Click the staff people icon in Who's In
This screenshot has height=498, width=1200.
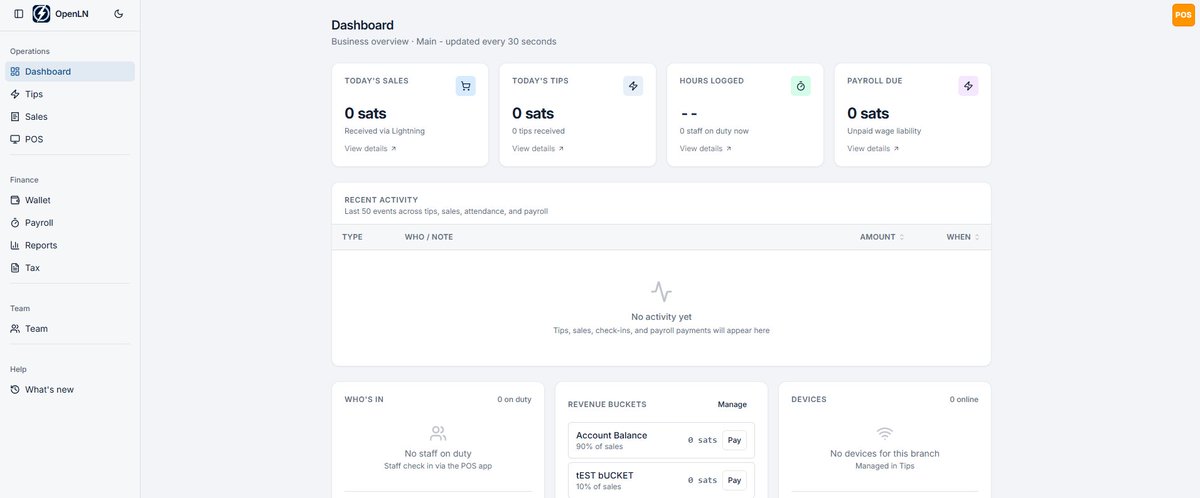tap(438, 434)
